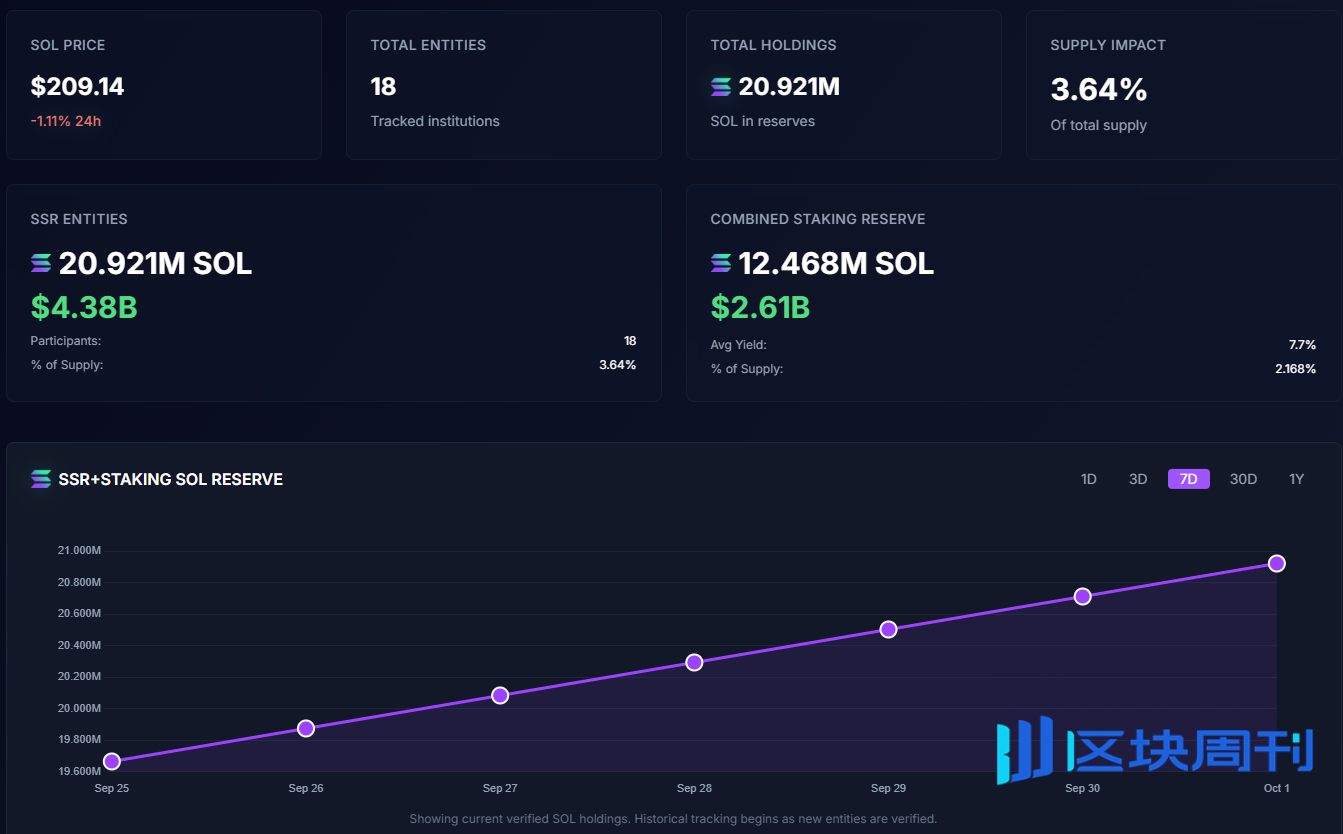Click the Sep 27 chart marker
This screenshot has height=834, width=1343.
point(500,695)
